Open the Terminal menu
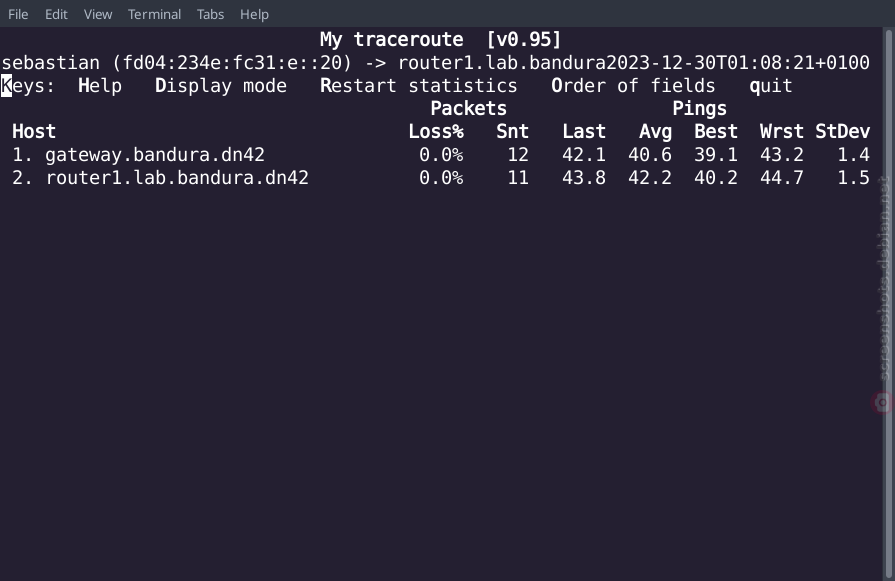Image resolution: width=895 pixels, height=581 pixels. [154, 14]
